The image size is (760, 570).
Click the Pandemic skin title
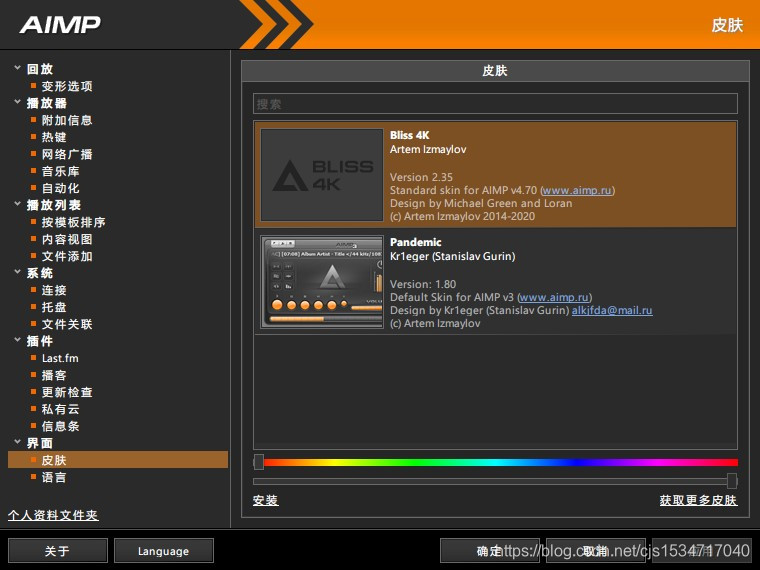point(416,242)
